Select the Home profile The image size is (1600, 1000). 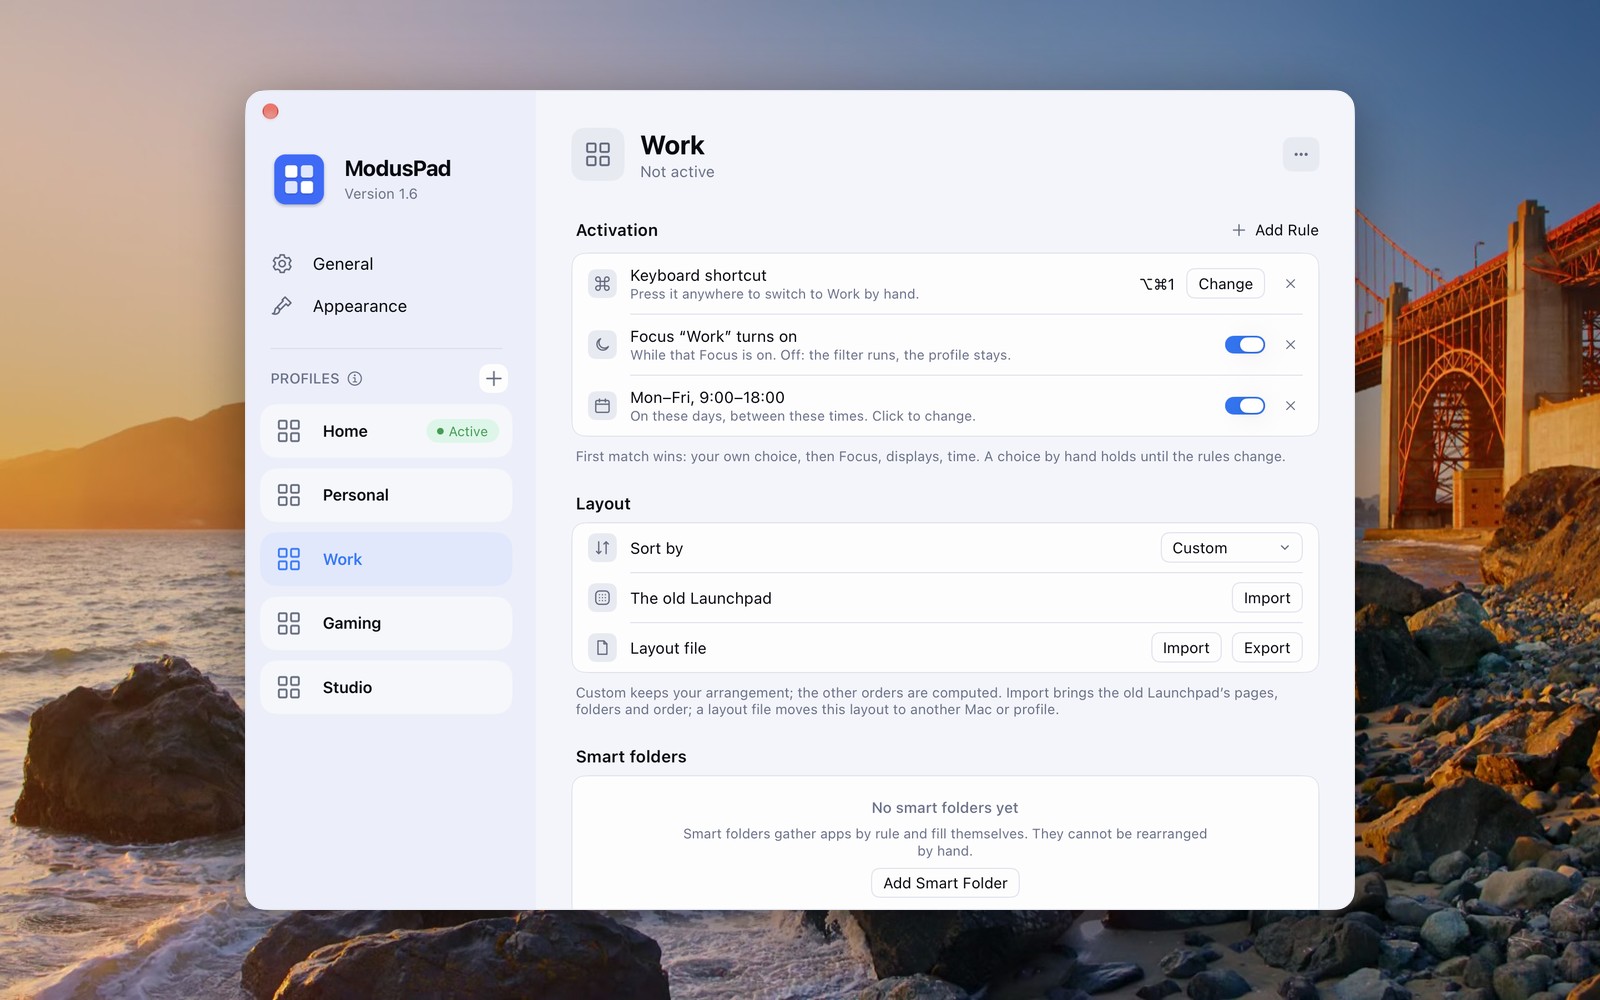386,431
